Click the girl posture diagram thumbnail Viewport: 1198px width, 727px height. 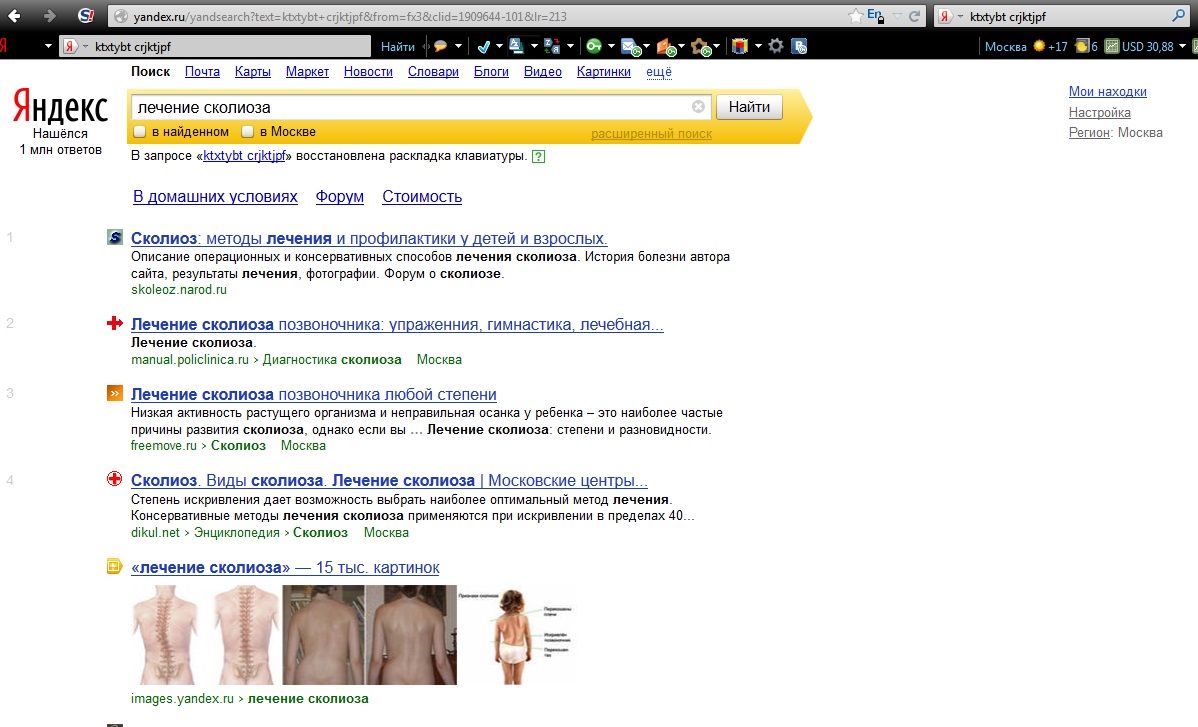pyautogui.click(x=516, y=635)
